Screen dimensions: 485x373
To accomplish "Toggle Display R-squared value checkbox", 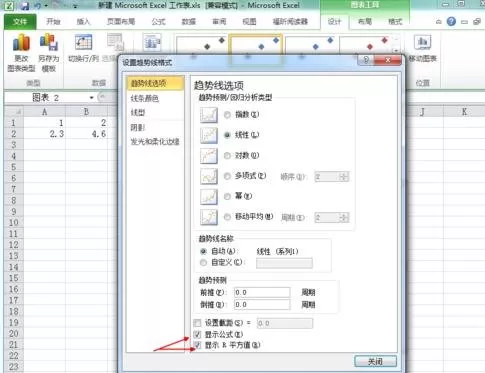I will pos(197,345).
